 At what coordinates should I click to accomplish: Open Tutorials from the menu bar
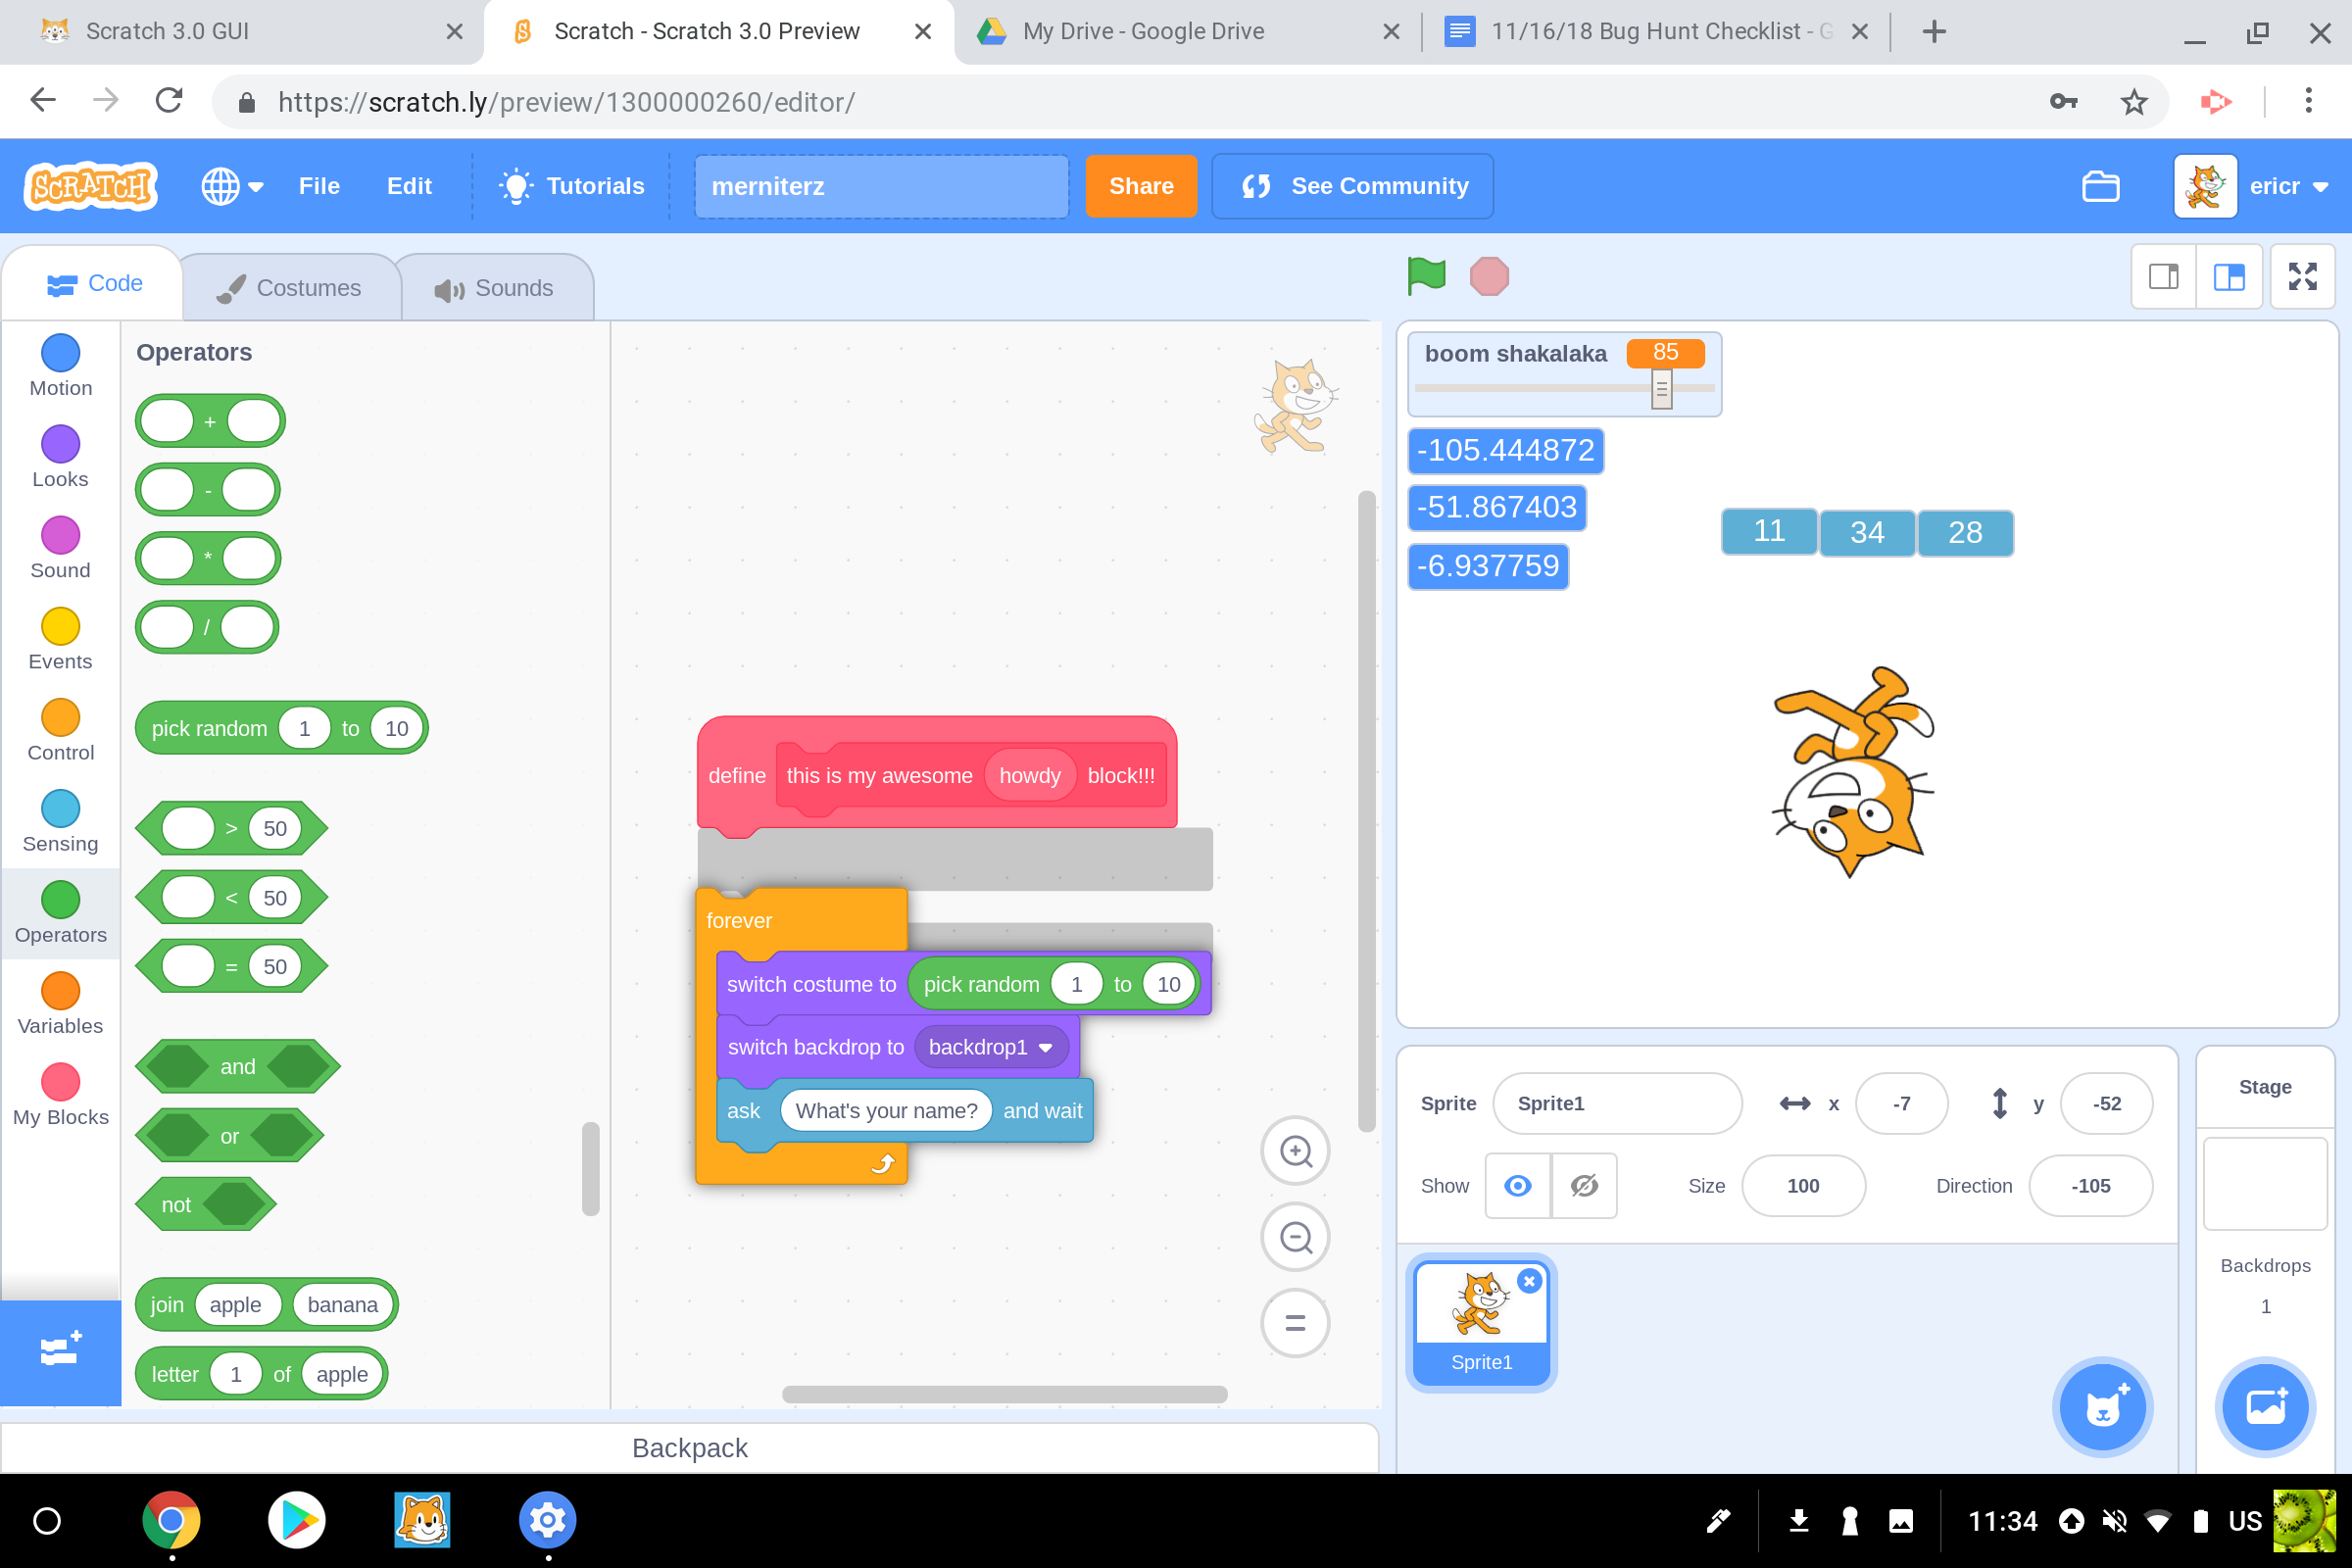[x=571, y=186]
